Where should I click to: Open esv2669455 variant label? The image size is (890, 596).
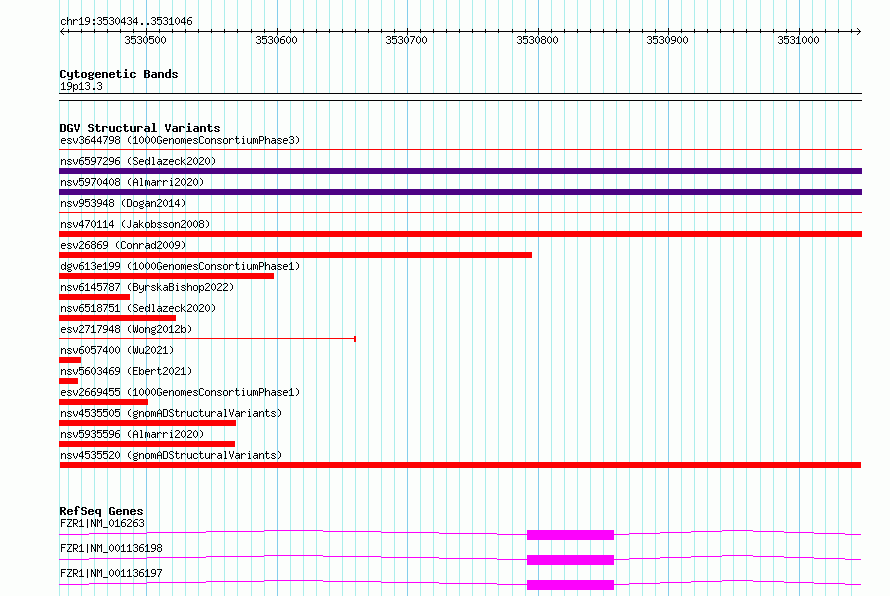coord(180,392)
